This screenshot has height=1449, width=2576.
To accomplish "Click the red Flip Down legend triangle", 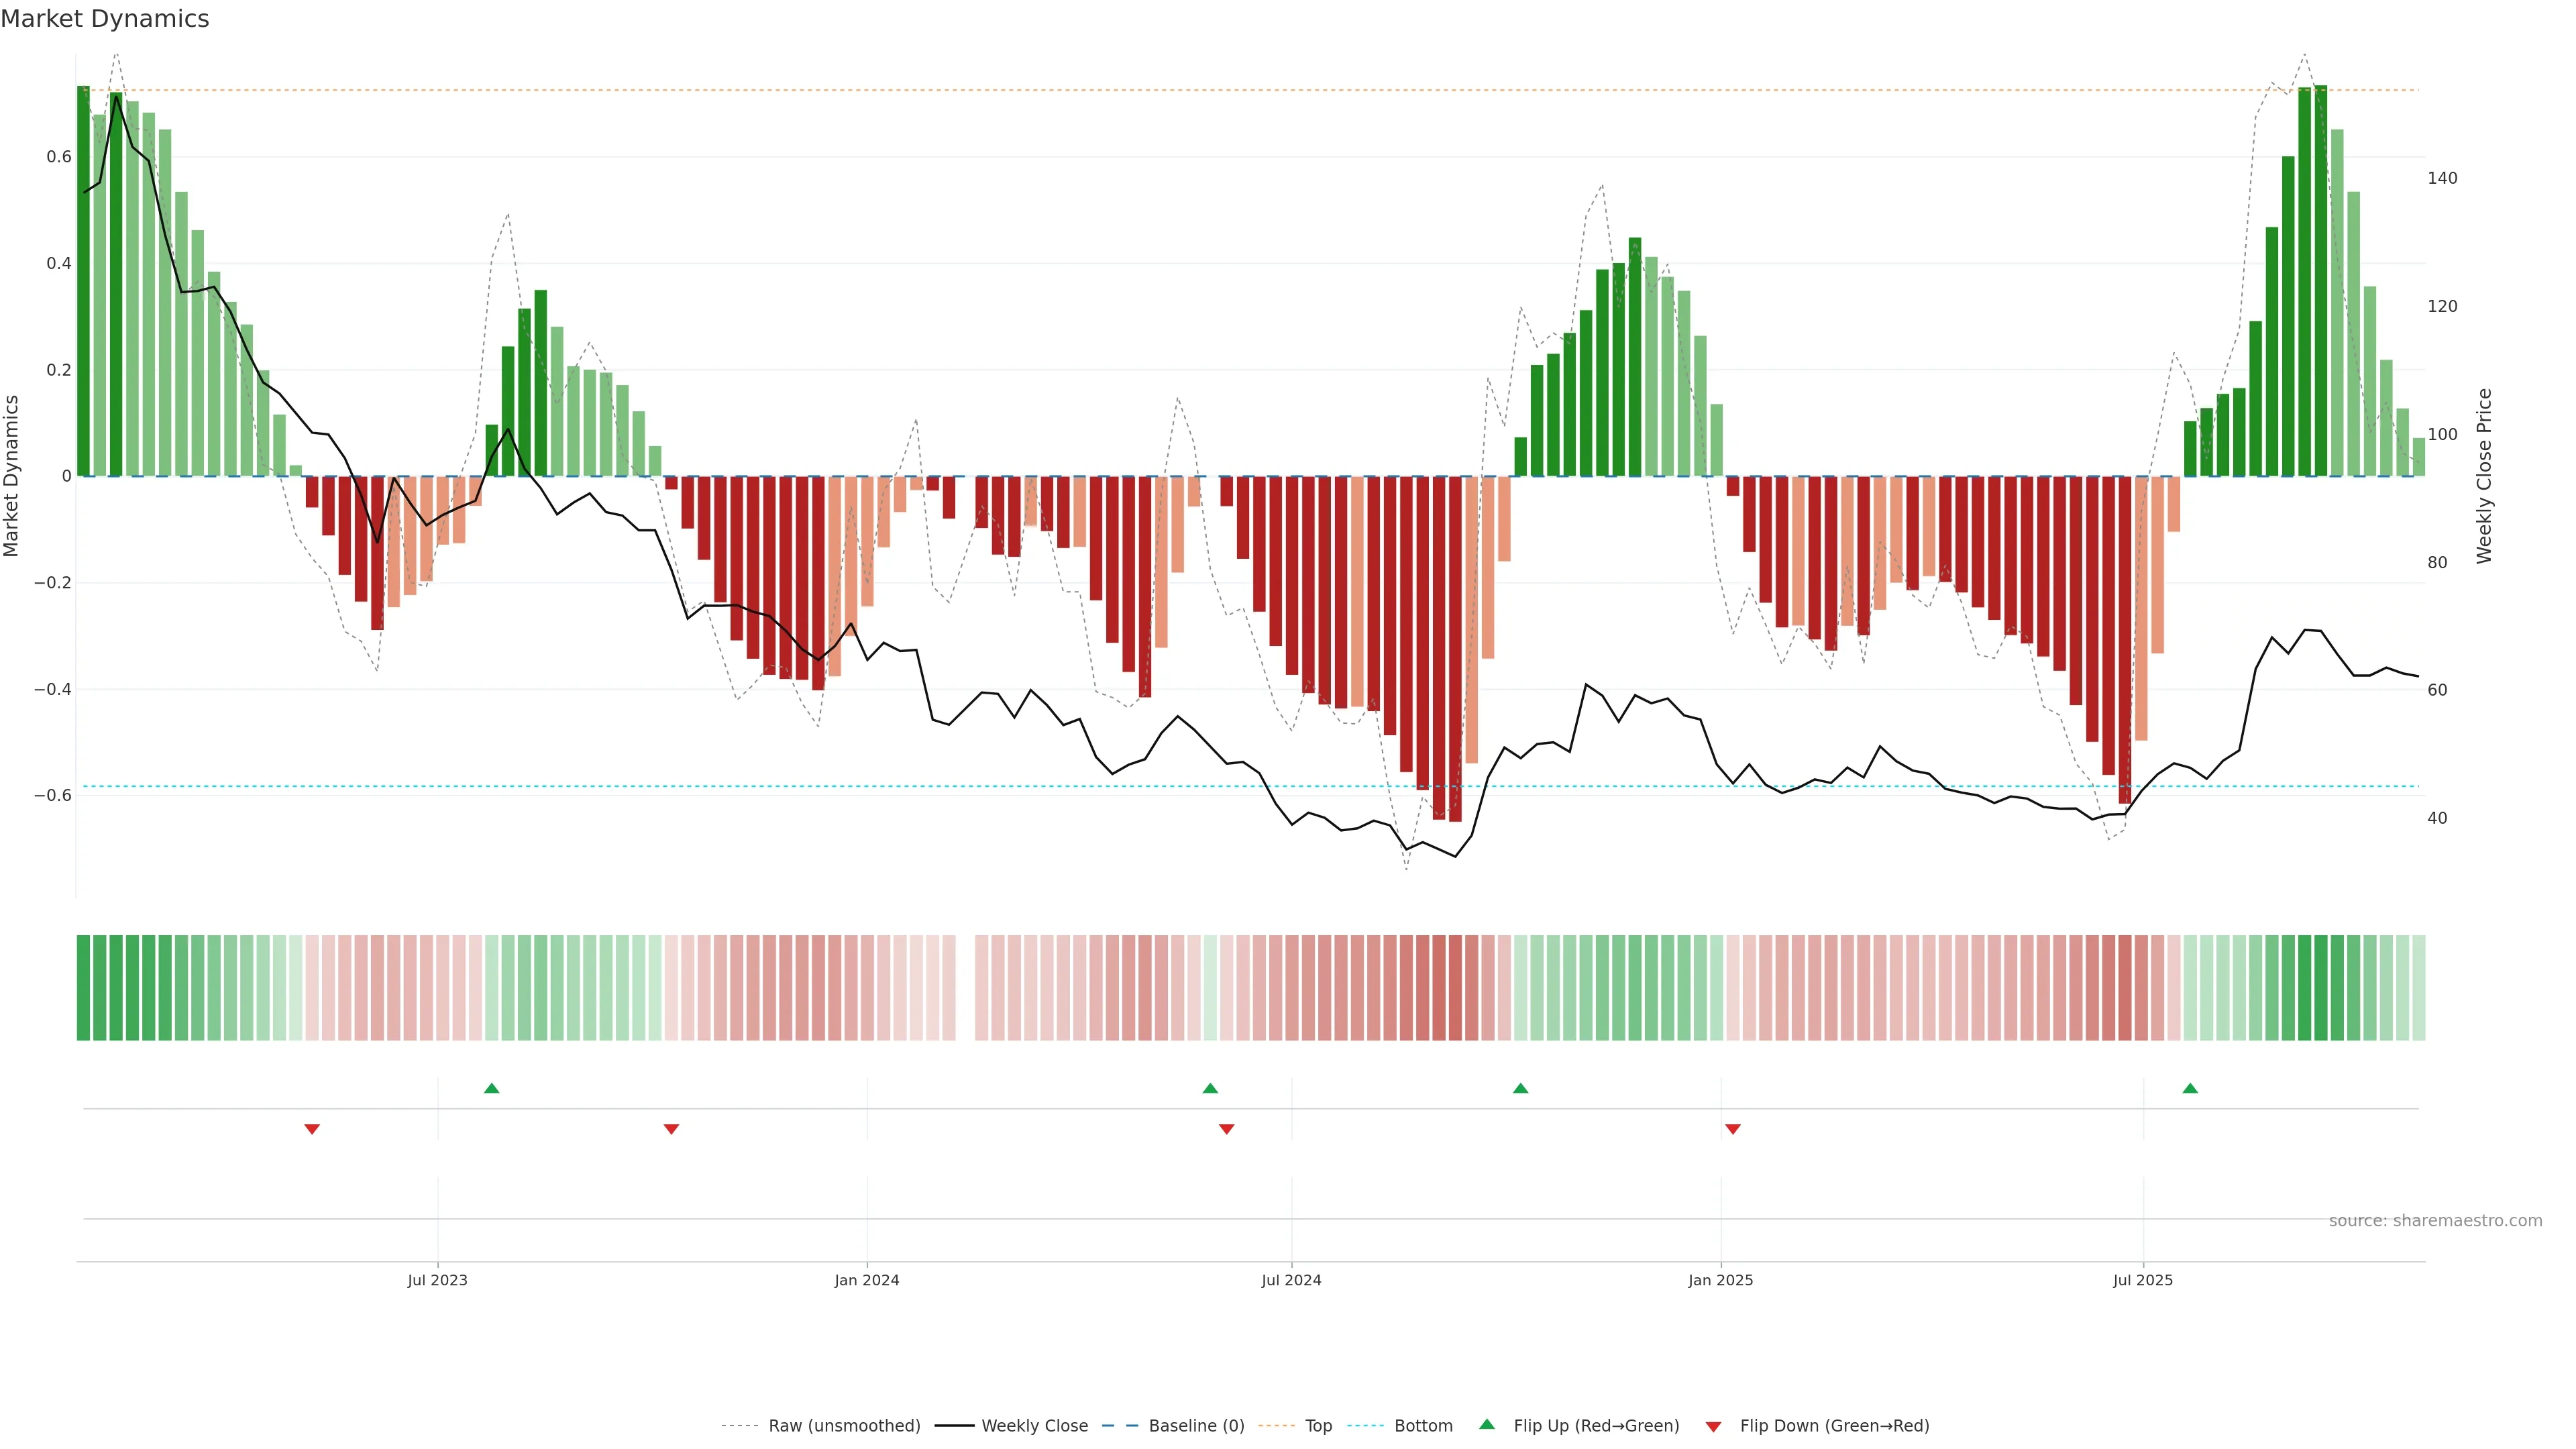I will pyautogui.click(x=1713, y=1427).
